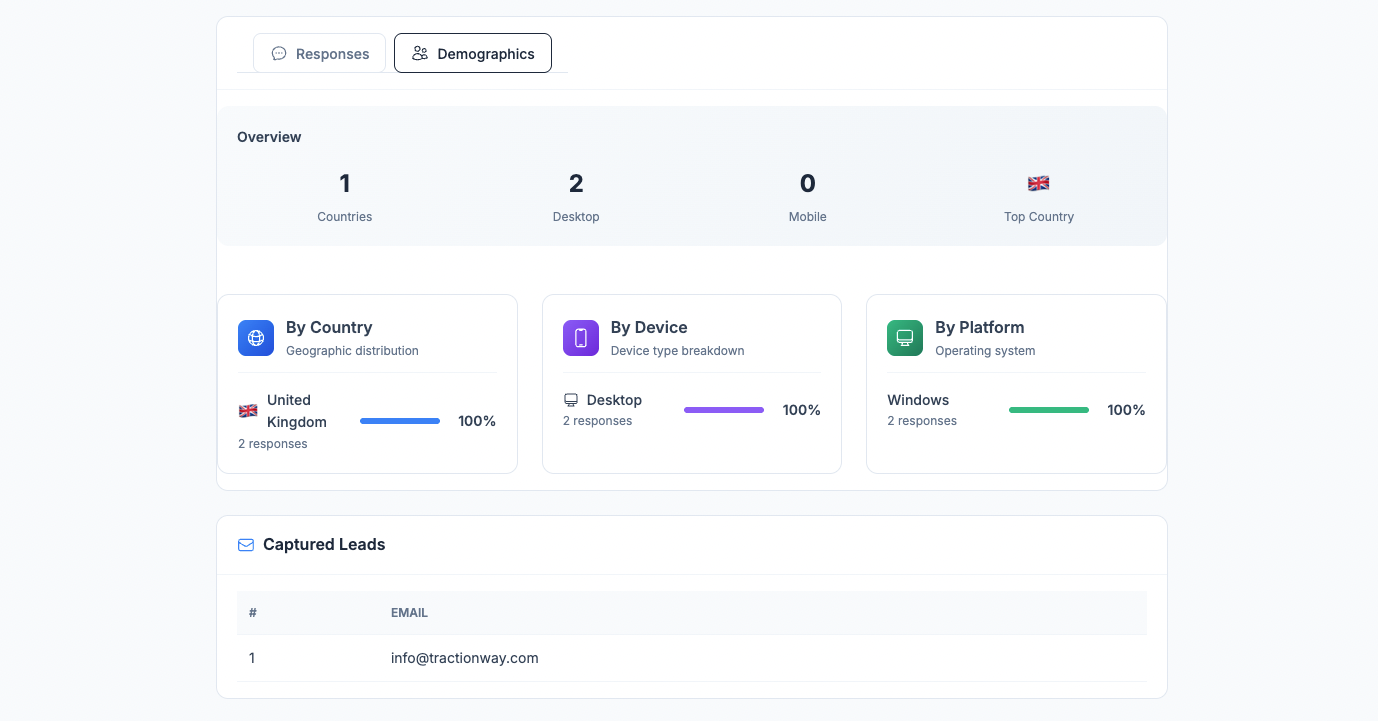Click the UK flag beside United Kingdom
This screenshot has width=1378, height=721.
[249, 410]
